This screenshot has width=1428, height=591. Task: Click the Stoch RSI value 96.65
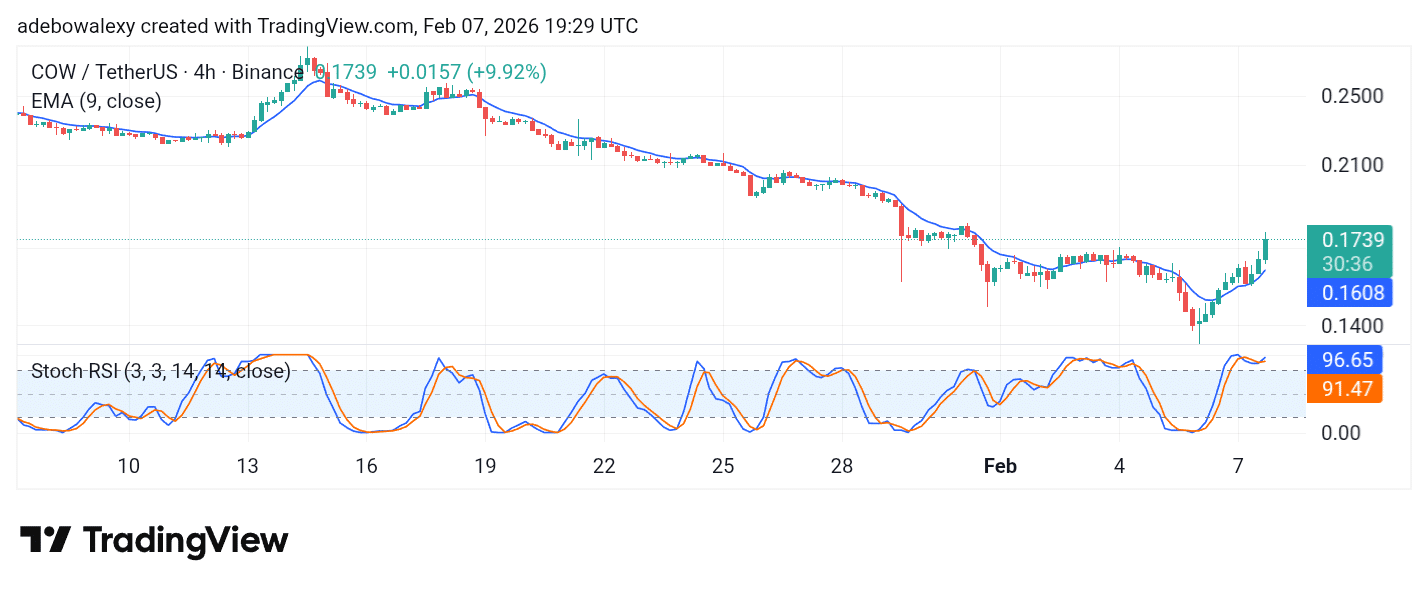tap(1346, 360)
